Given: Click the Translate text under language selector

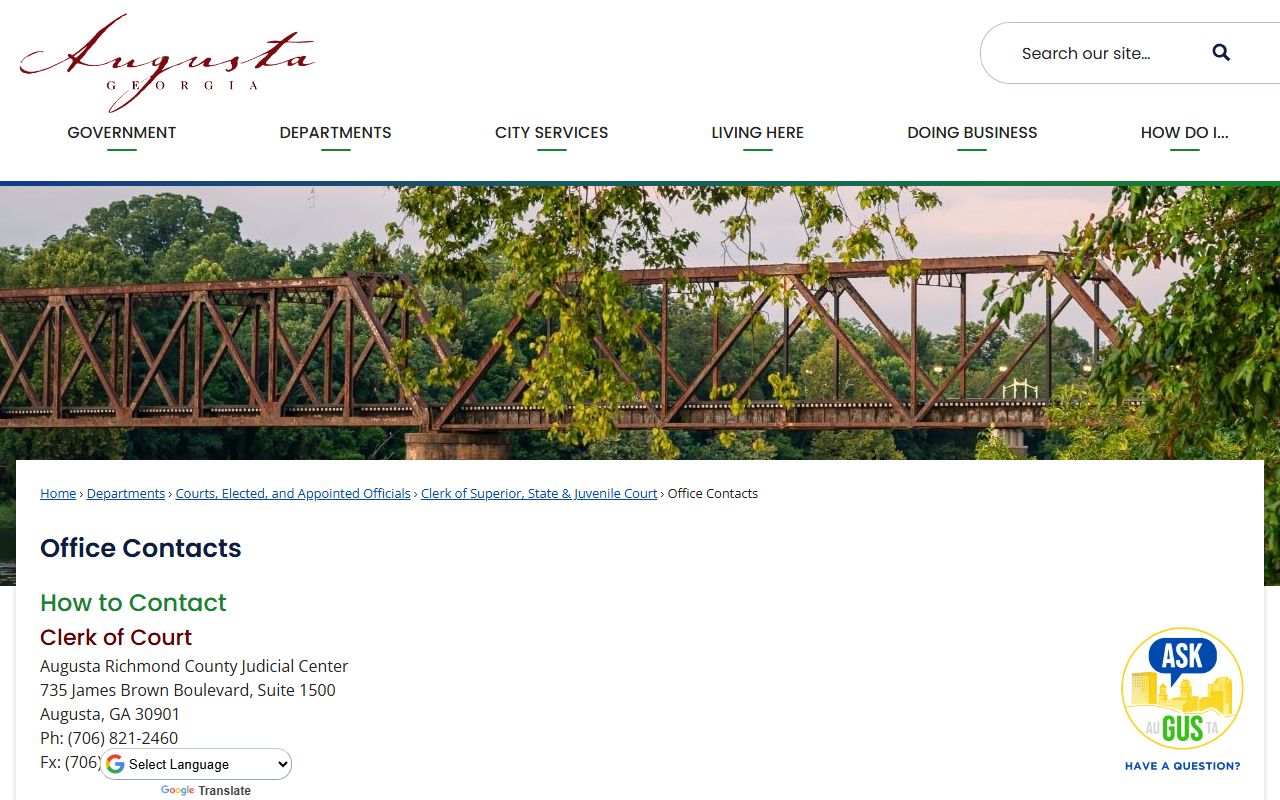Looking at the screenshot, I should pos(225,791).
